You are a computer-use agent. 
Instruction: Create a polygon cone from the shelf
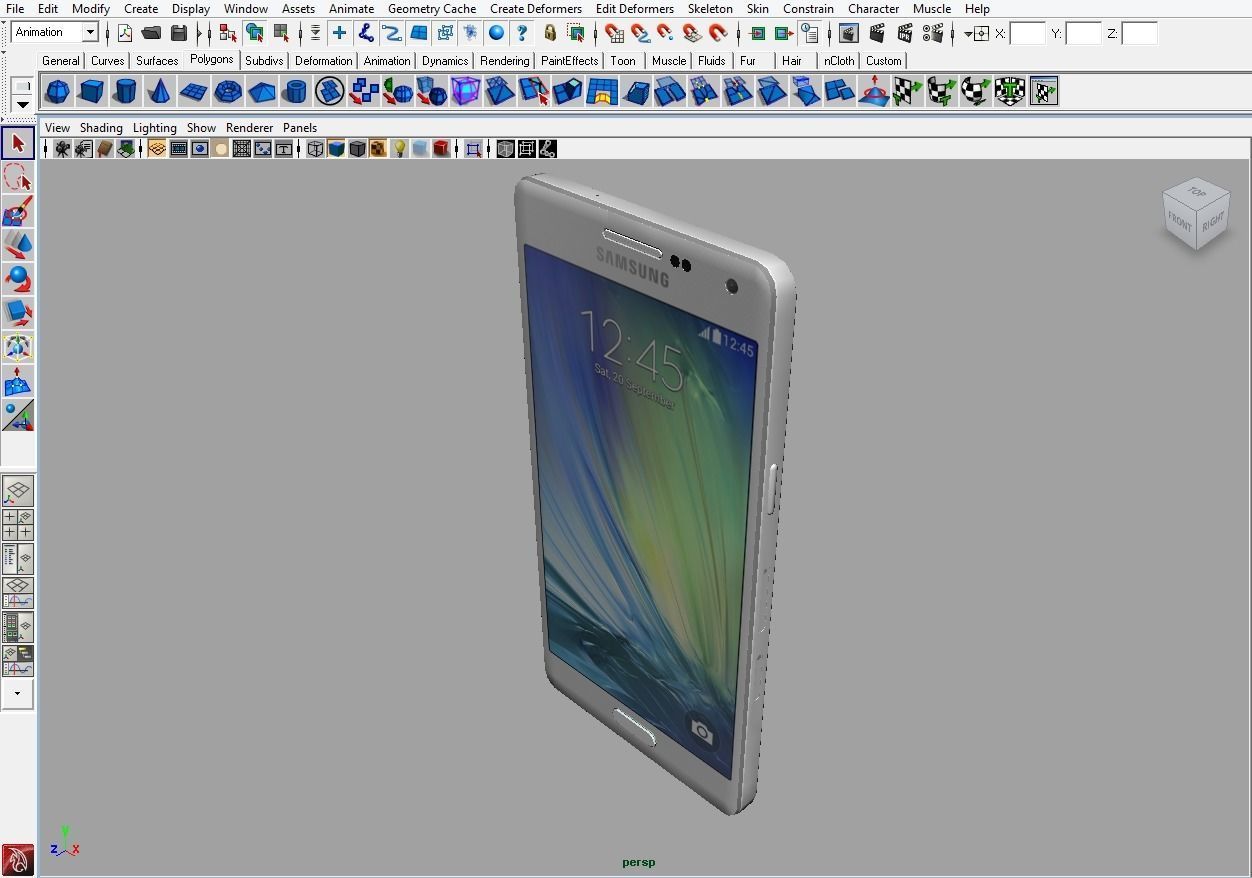pyautogui.click(x=159, y=92)
